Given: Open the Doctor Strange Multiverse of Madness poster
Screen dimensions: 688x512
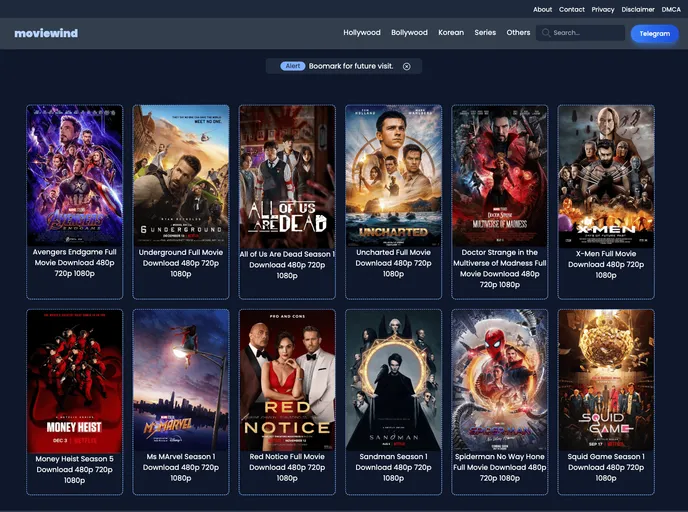Looking at the screenshot, I should click(500, 175).
